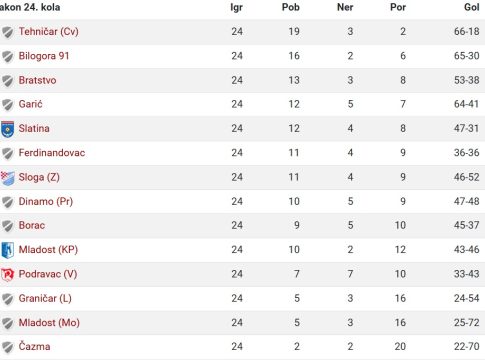The height and width of the screenshot is (360, 485).
Task: Click the Por column header
Action: tap(398, 7)
